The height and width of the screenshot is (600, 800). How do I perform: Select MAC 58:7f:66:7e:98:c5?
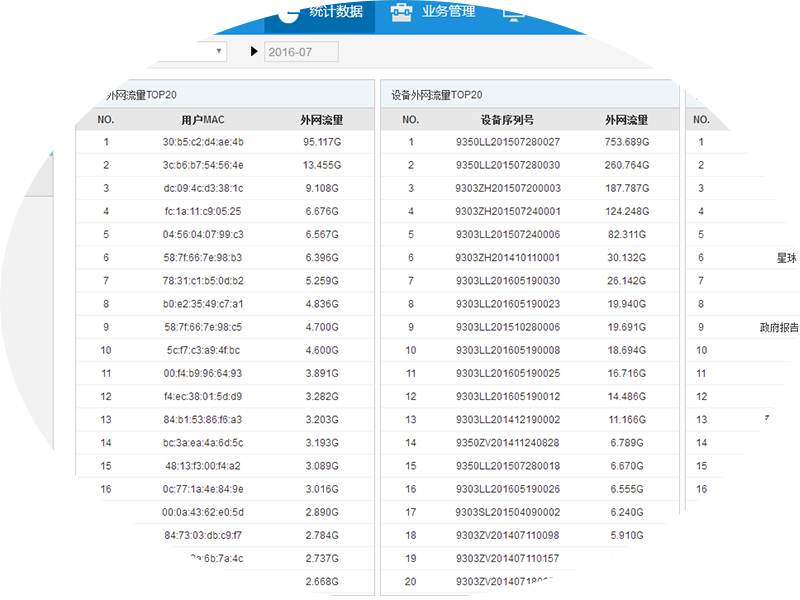pos(203,327)
